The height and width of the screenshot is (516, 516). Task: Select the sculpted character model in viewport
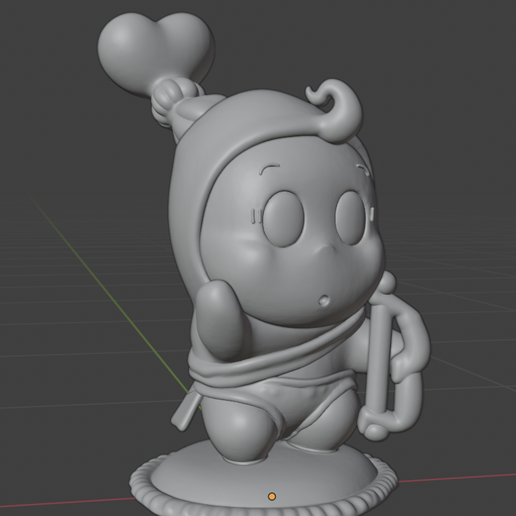pyautogui.click(x=263, y=263)
